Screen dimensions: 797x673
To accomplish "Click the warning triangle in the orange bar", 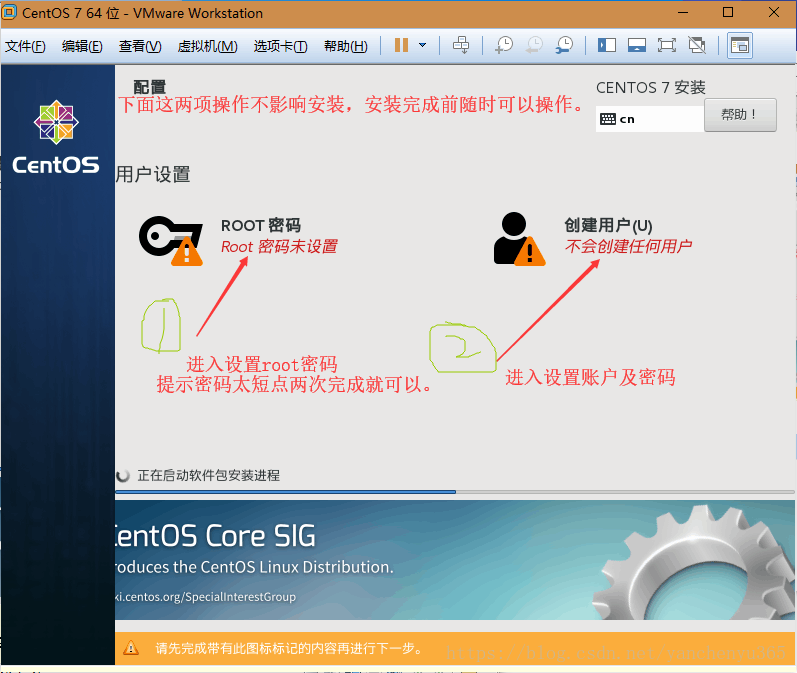I will pyautogui.click(x=131, y=648).
